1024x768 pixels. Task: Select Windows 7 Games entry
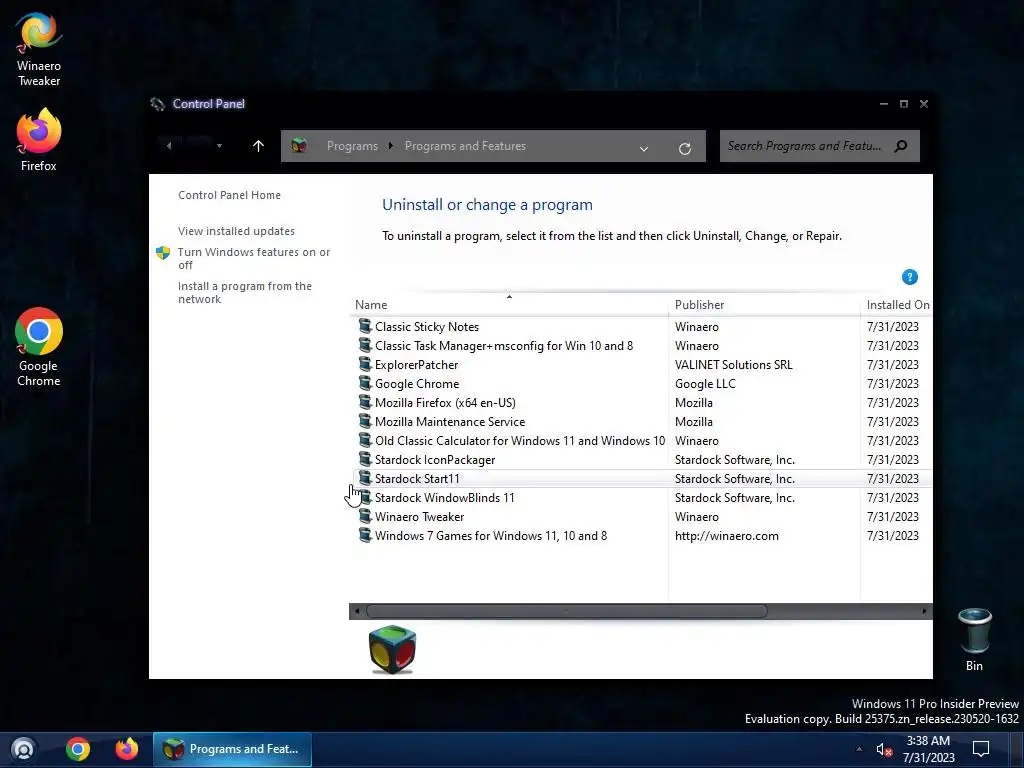click(642, 535)
